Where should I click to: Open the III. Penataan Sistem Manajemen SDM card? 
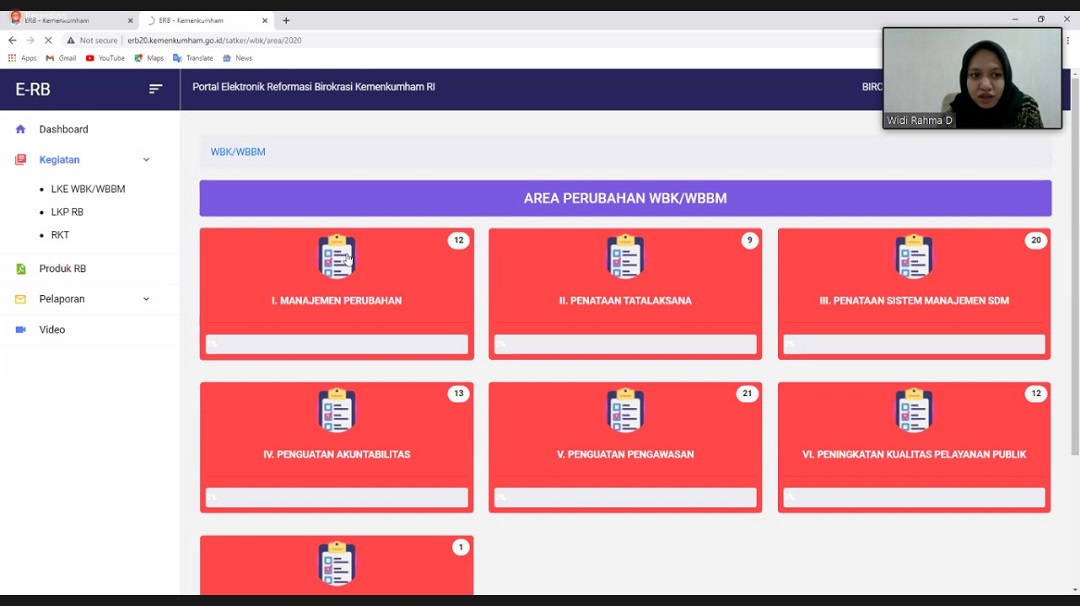tap(913, 300)
